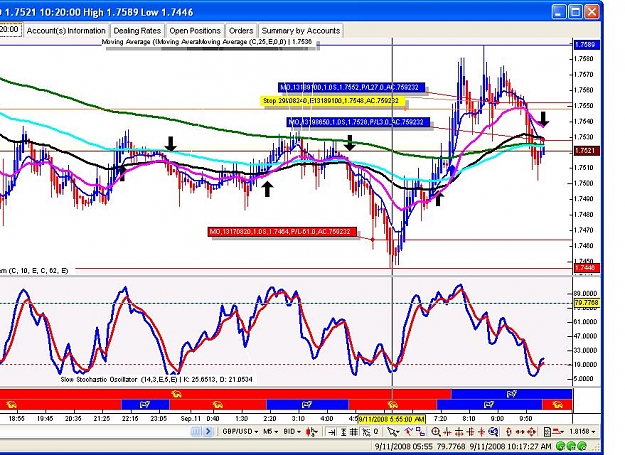The height and width of the screenshot is (455, 625).
Task: Go to Summary by Accounts tab
Action: coord(301,31)
